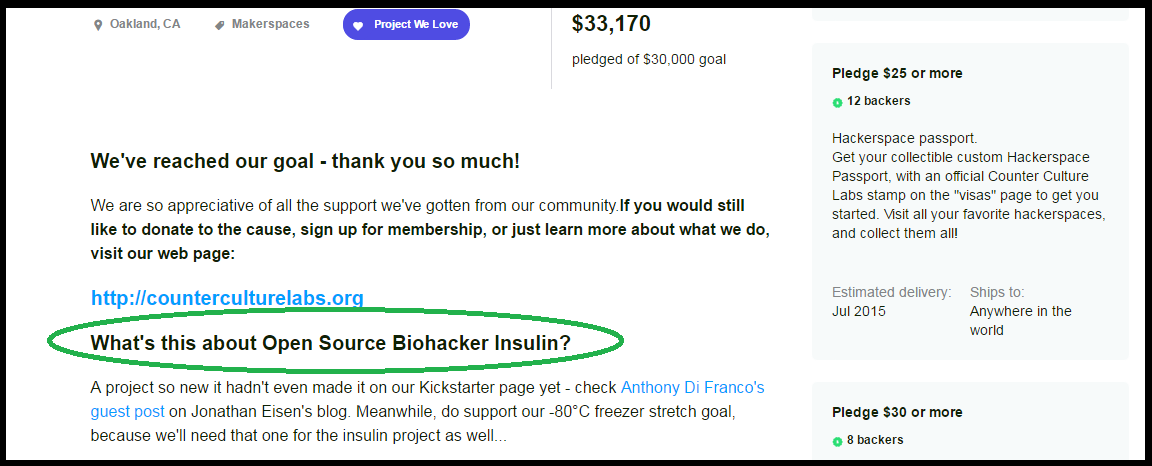The width and height of the screenshot is (1152, 466).
Task: Click the $33,170 pledged amount
Action: pos(611,23)
